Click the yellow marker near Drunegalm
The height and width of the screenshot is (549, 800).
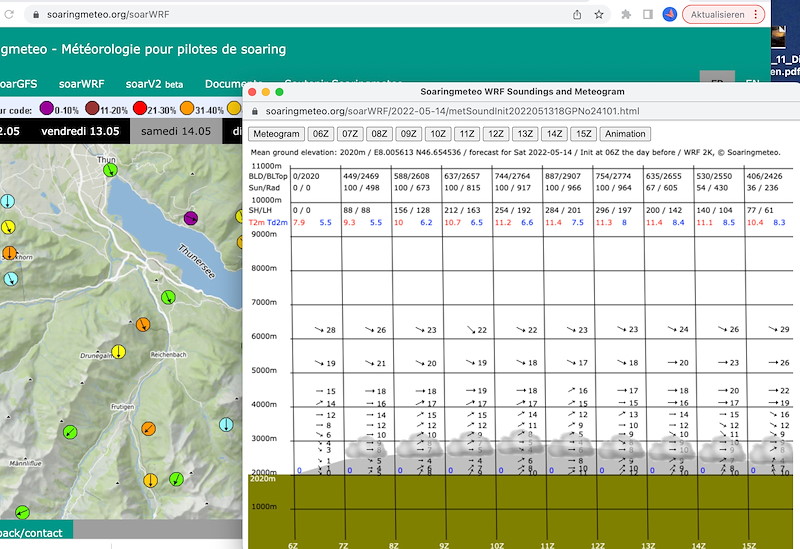118,352
